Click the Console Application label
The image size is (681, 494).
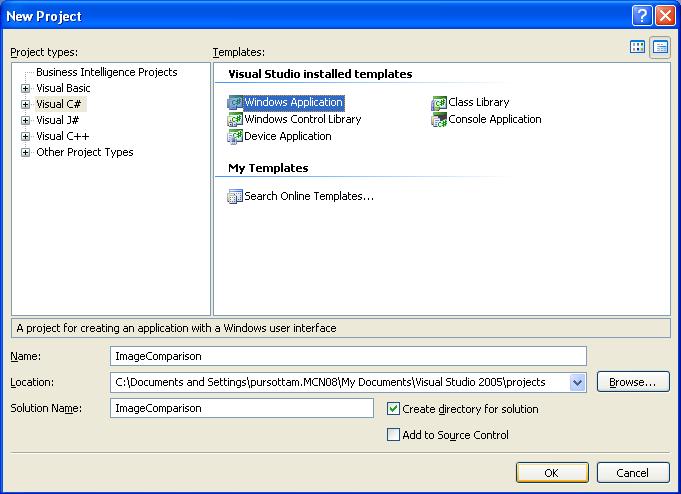coord(495,119)
